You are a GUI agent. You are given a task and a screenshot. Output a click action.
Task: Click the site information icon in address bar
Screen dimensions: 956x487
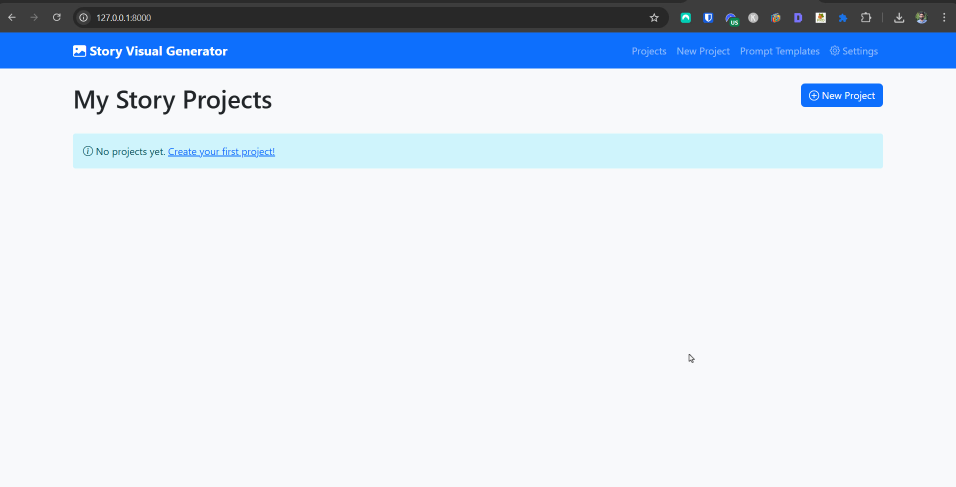[x=84, y=17]
